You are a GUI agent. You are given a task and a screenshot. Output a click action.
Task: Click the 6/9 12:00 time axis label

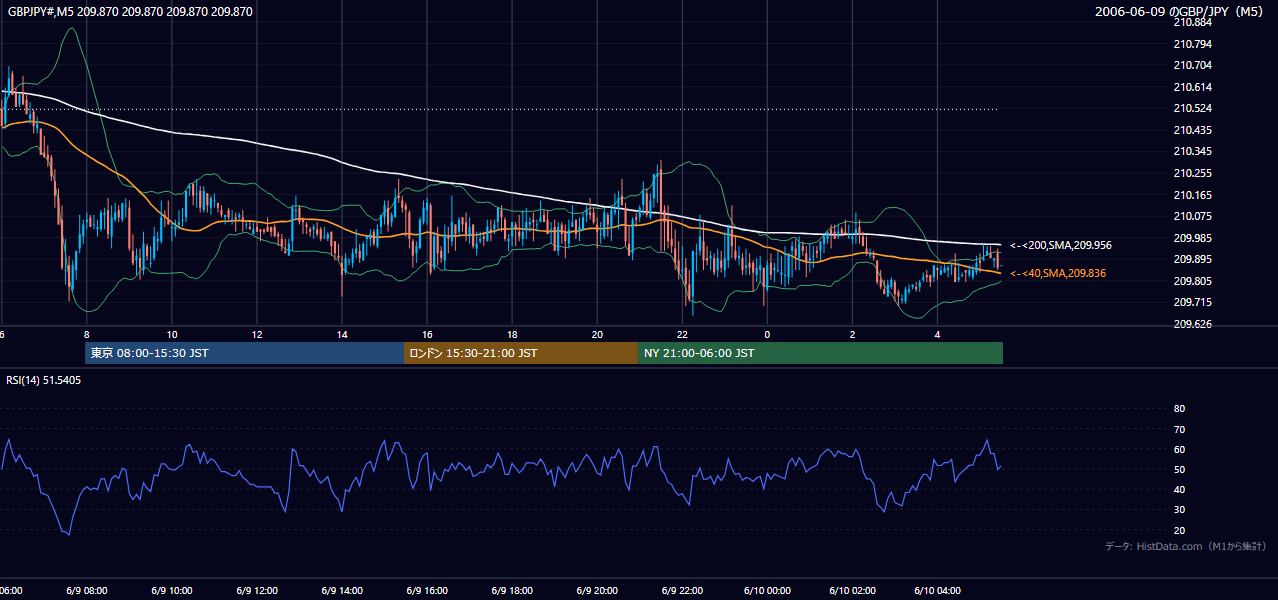[x=257, y=590]
